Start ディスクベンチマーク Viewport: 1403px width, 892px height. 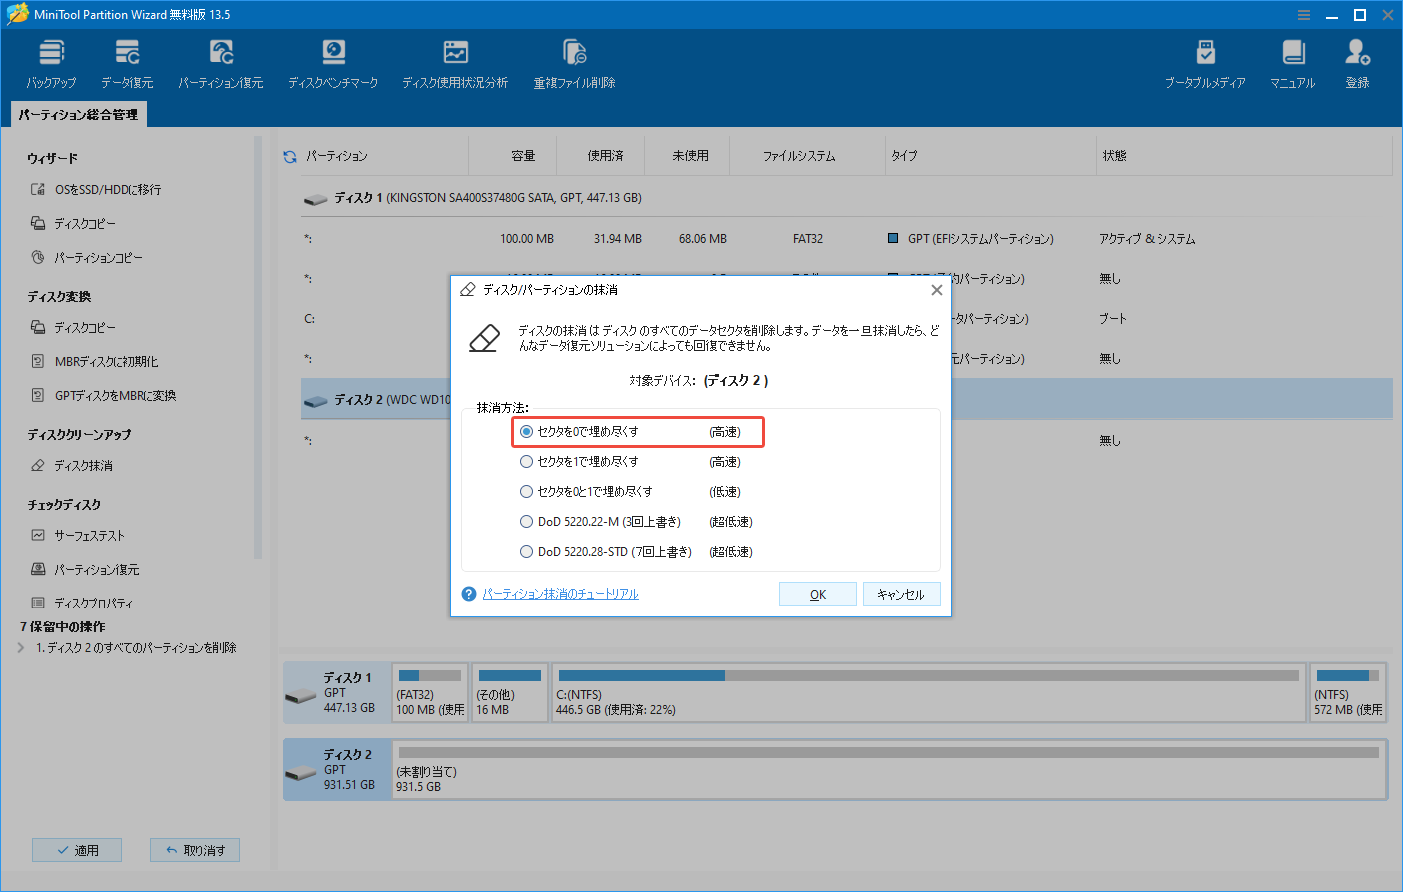(333, 60)
